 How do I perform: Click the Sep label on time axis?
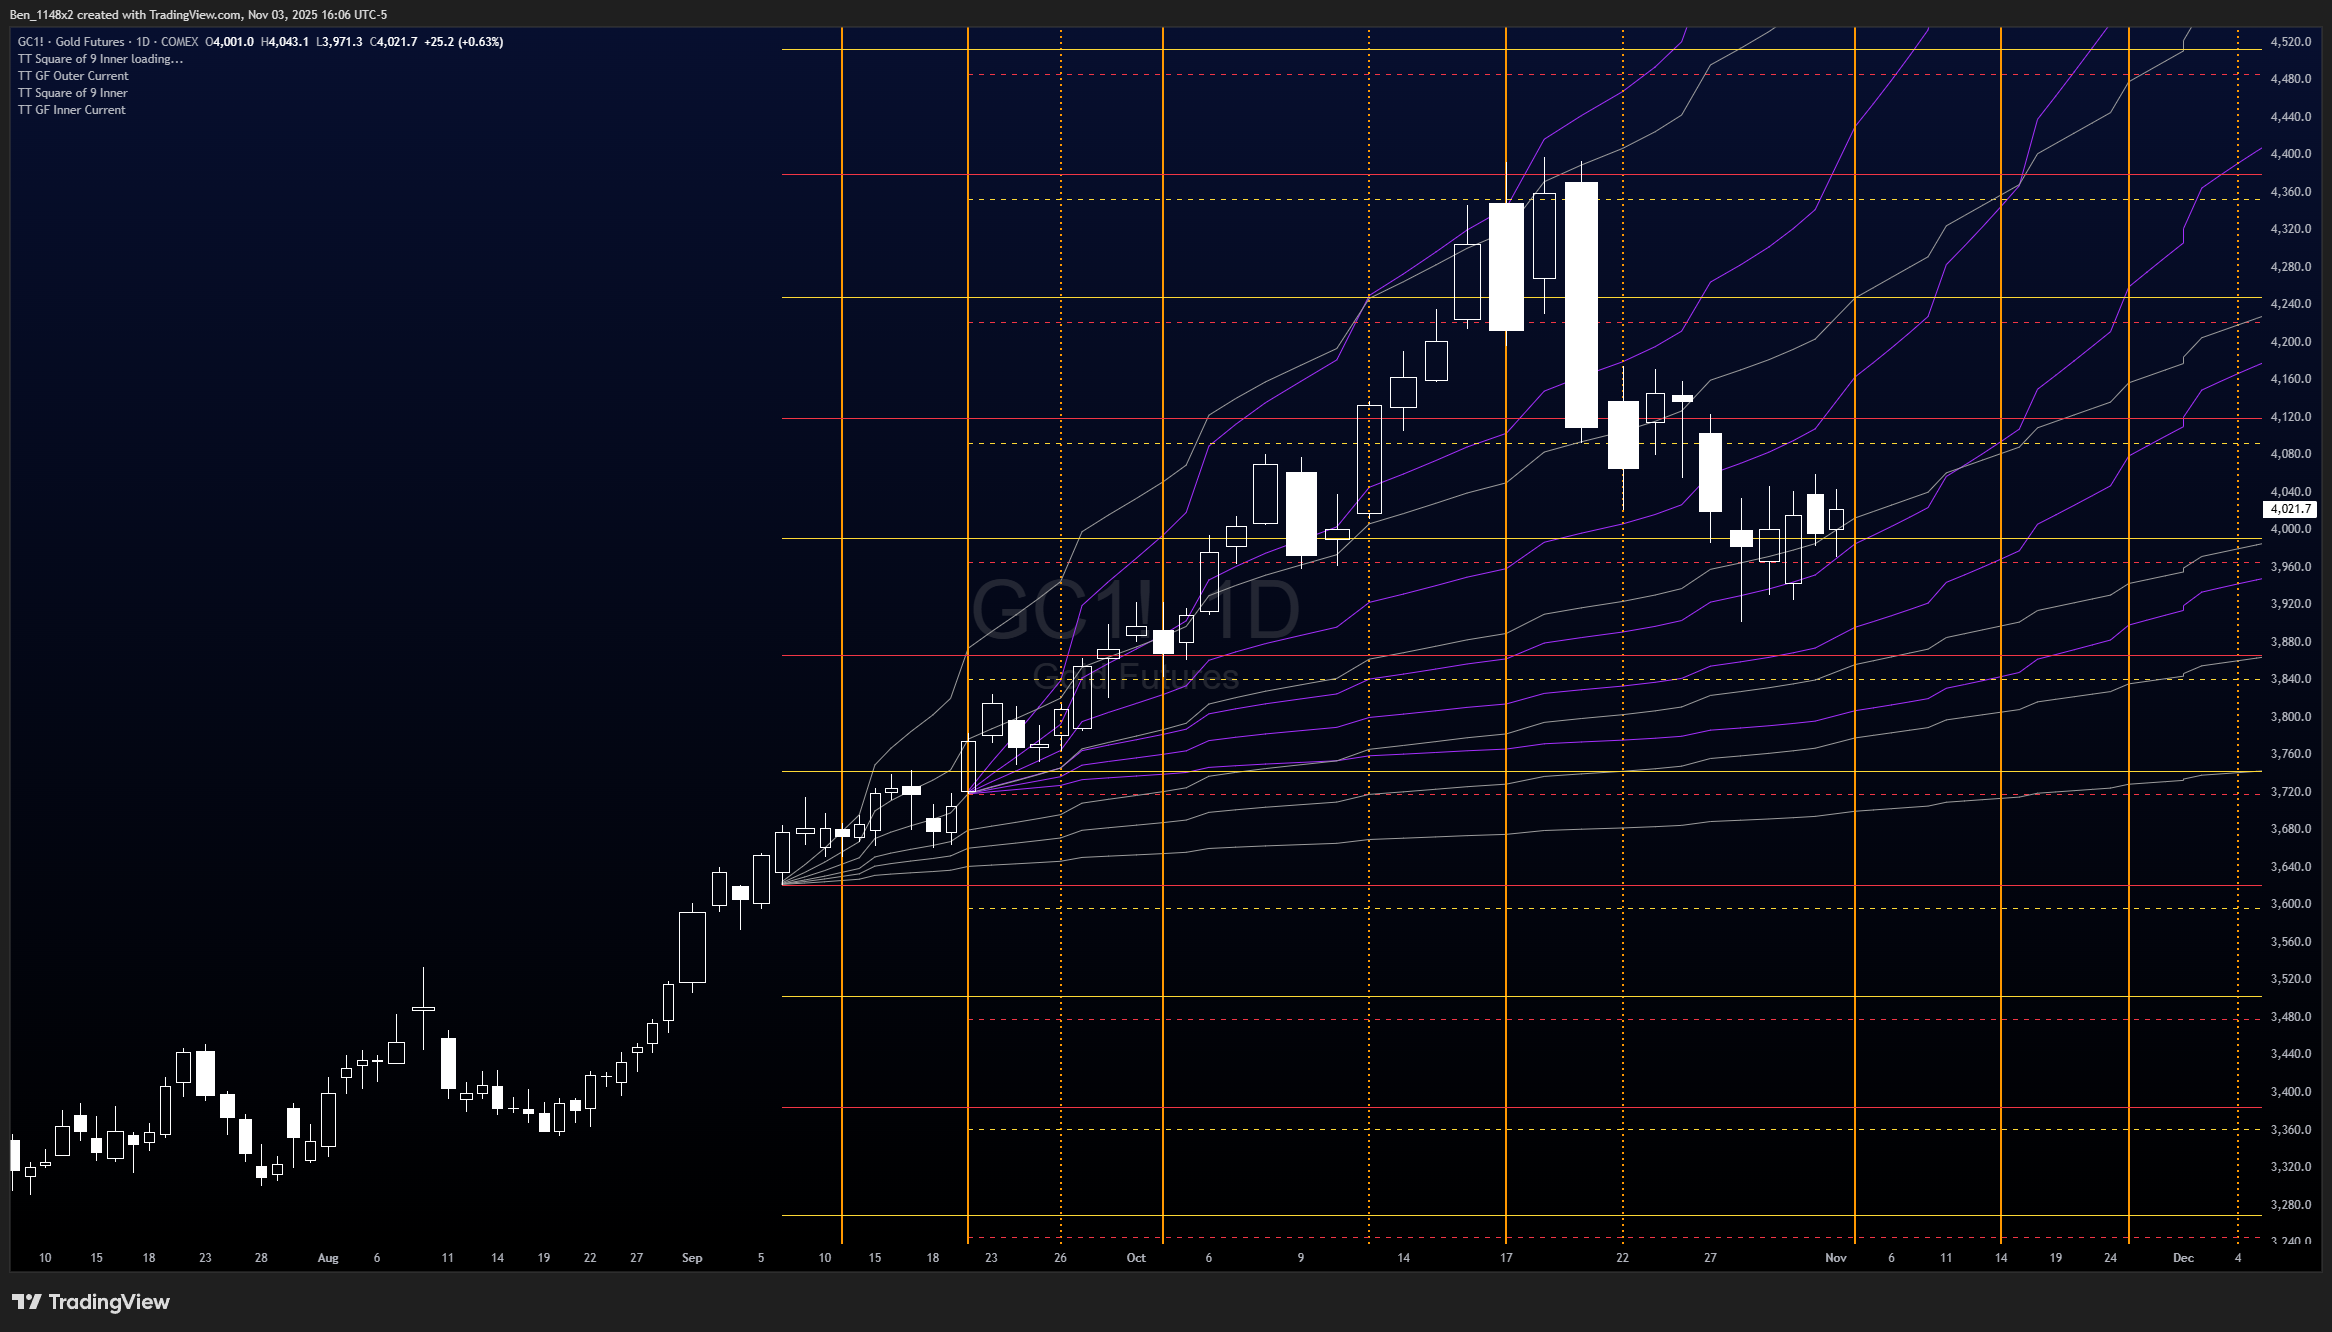pos(692,1258)
